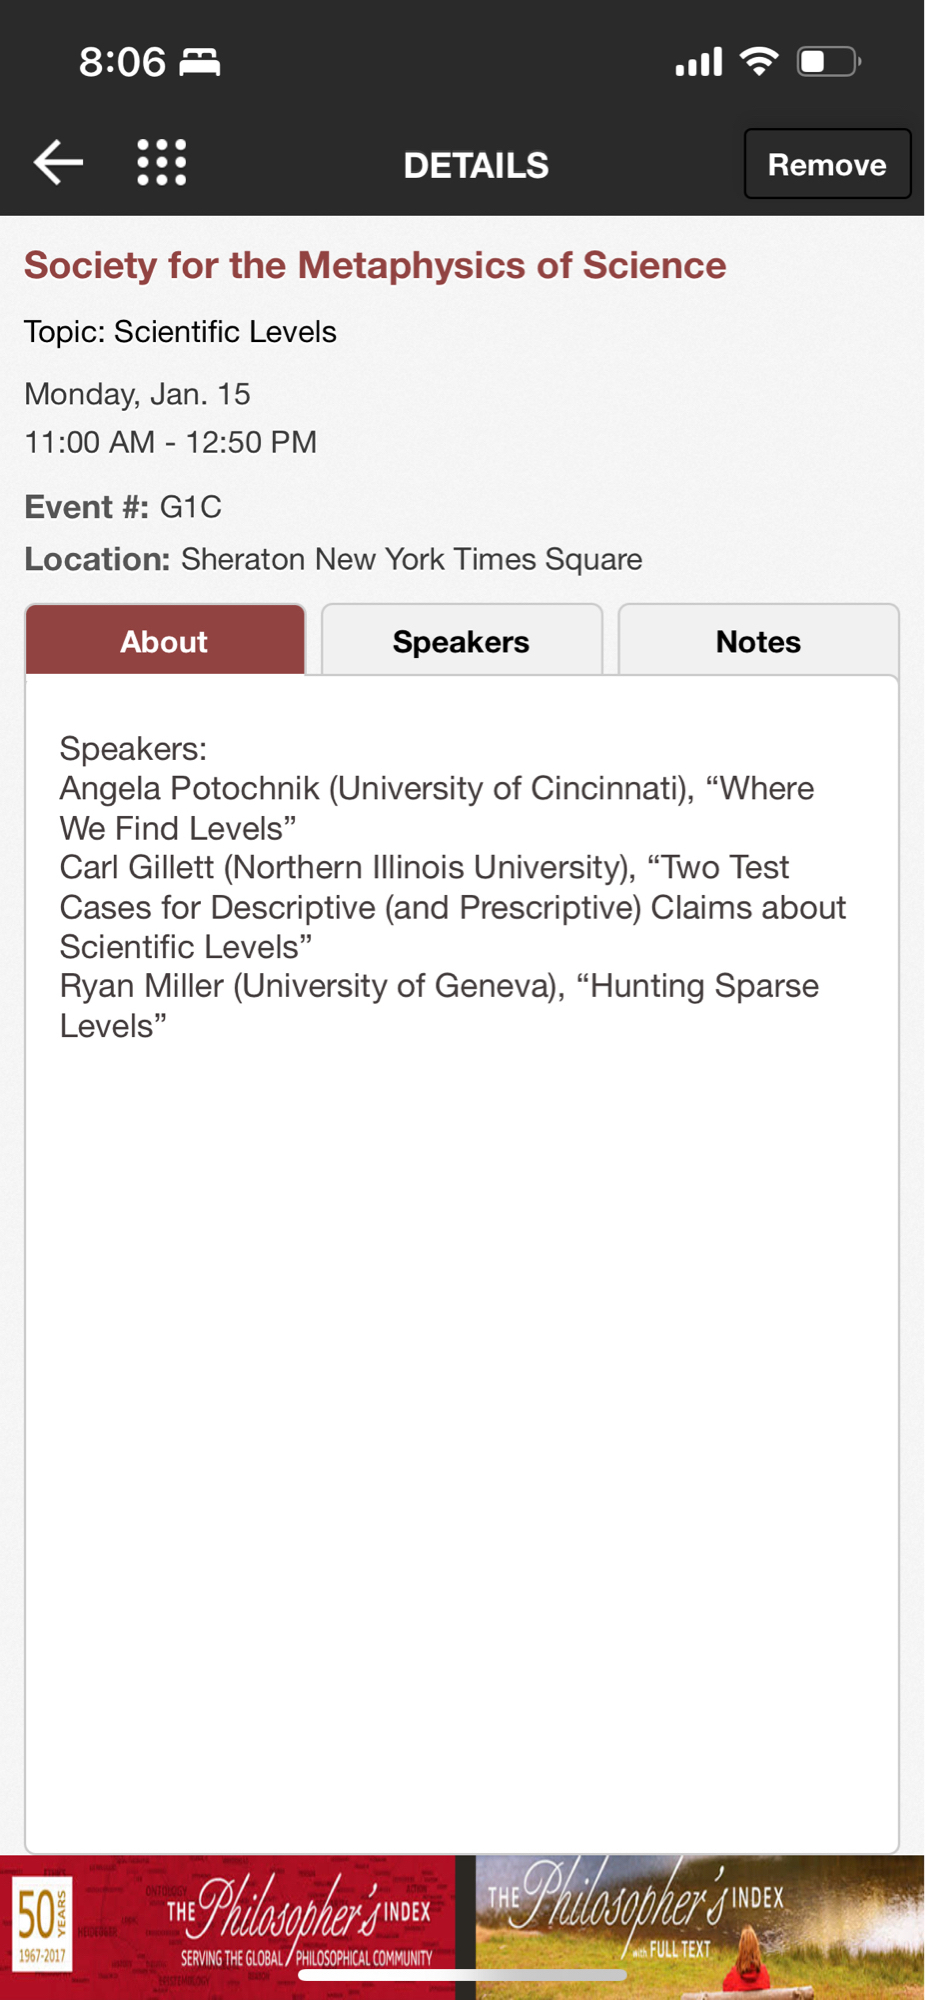Tap the 50 Years Philosopher's Index banner

[x=228, y=1925]
